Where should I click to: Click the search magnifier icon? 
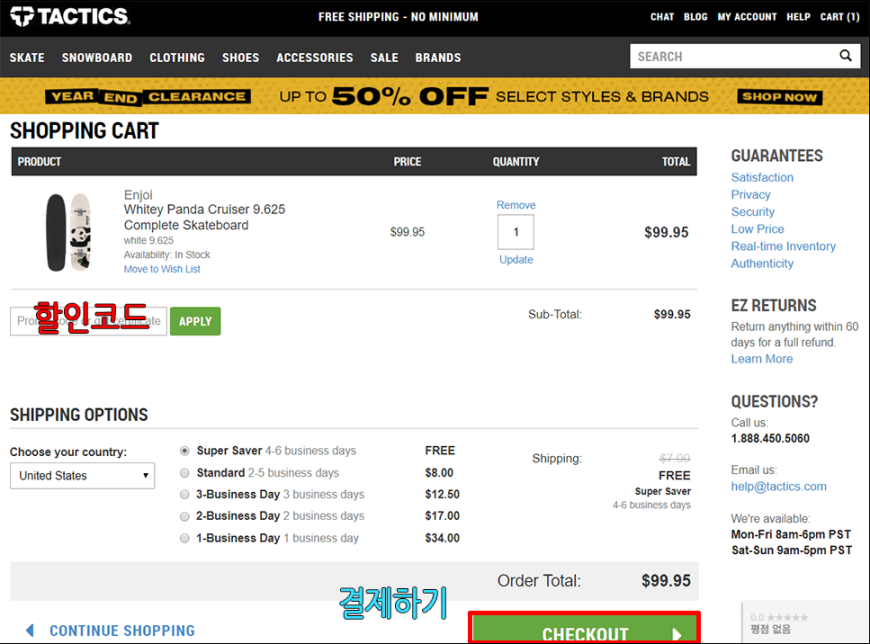845,55
